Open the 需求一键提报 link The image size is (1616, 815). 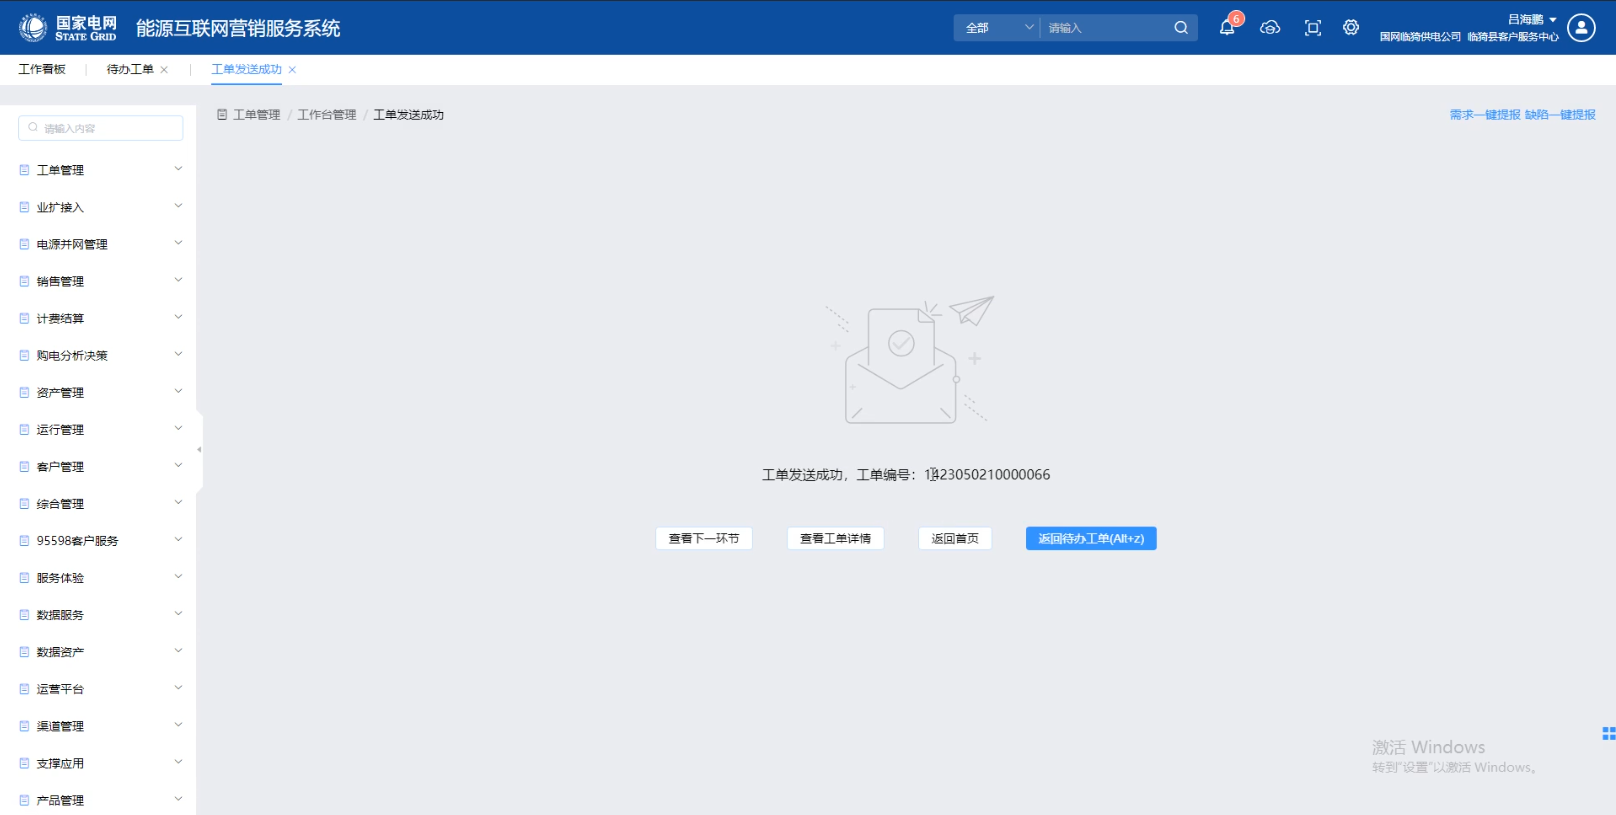(x=1484, y=115)
